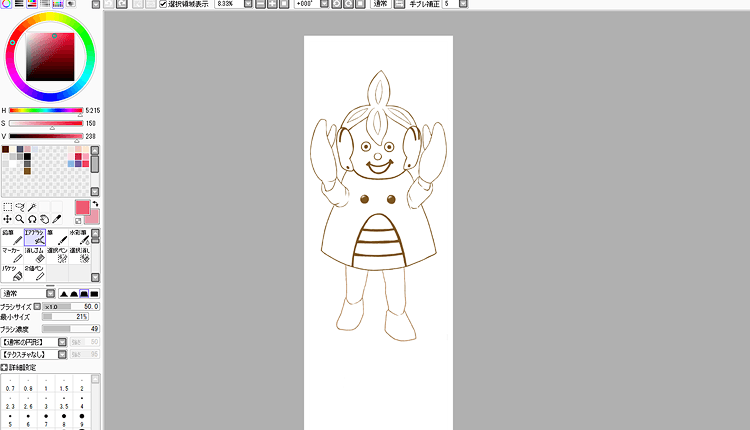Pick brush size 3.5 preset
750x430 pixels.
[x=64, y=403]
